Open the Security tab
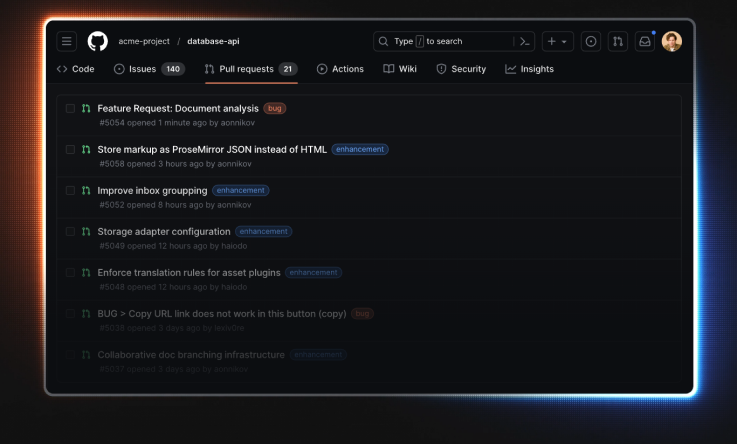The width and height of the screenshot is (737, 444). point(461,69)
